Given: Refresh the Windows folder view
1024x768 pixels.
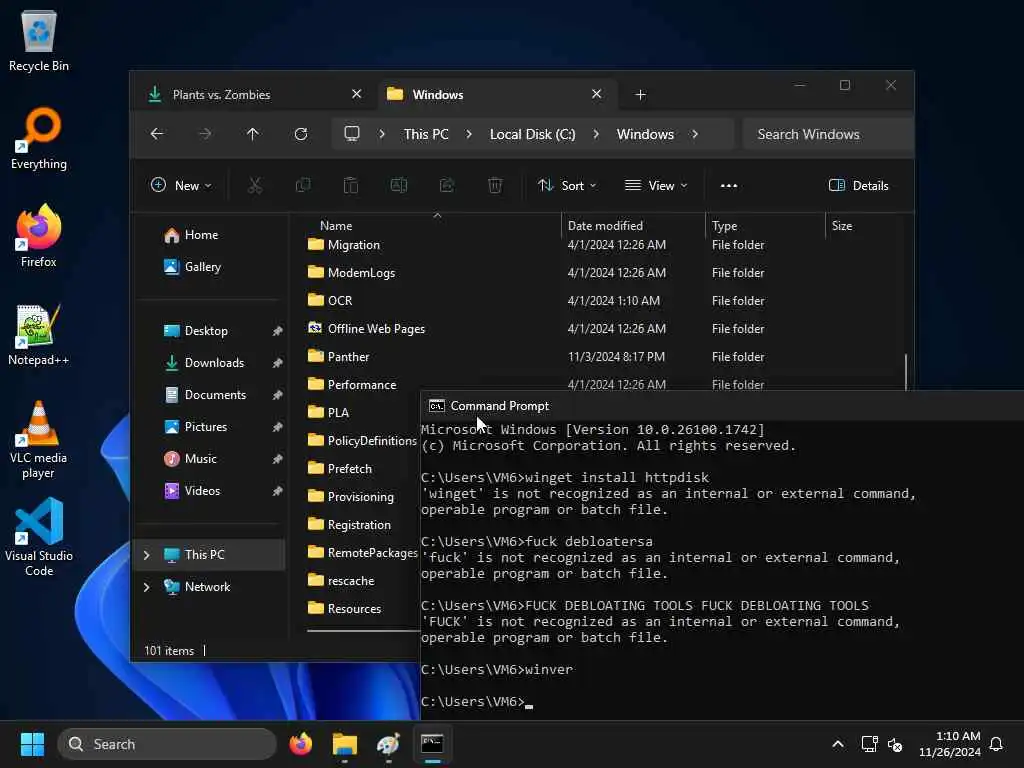Looking at the screenshot, I should [x=301, y=134].
